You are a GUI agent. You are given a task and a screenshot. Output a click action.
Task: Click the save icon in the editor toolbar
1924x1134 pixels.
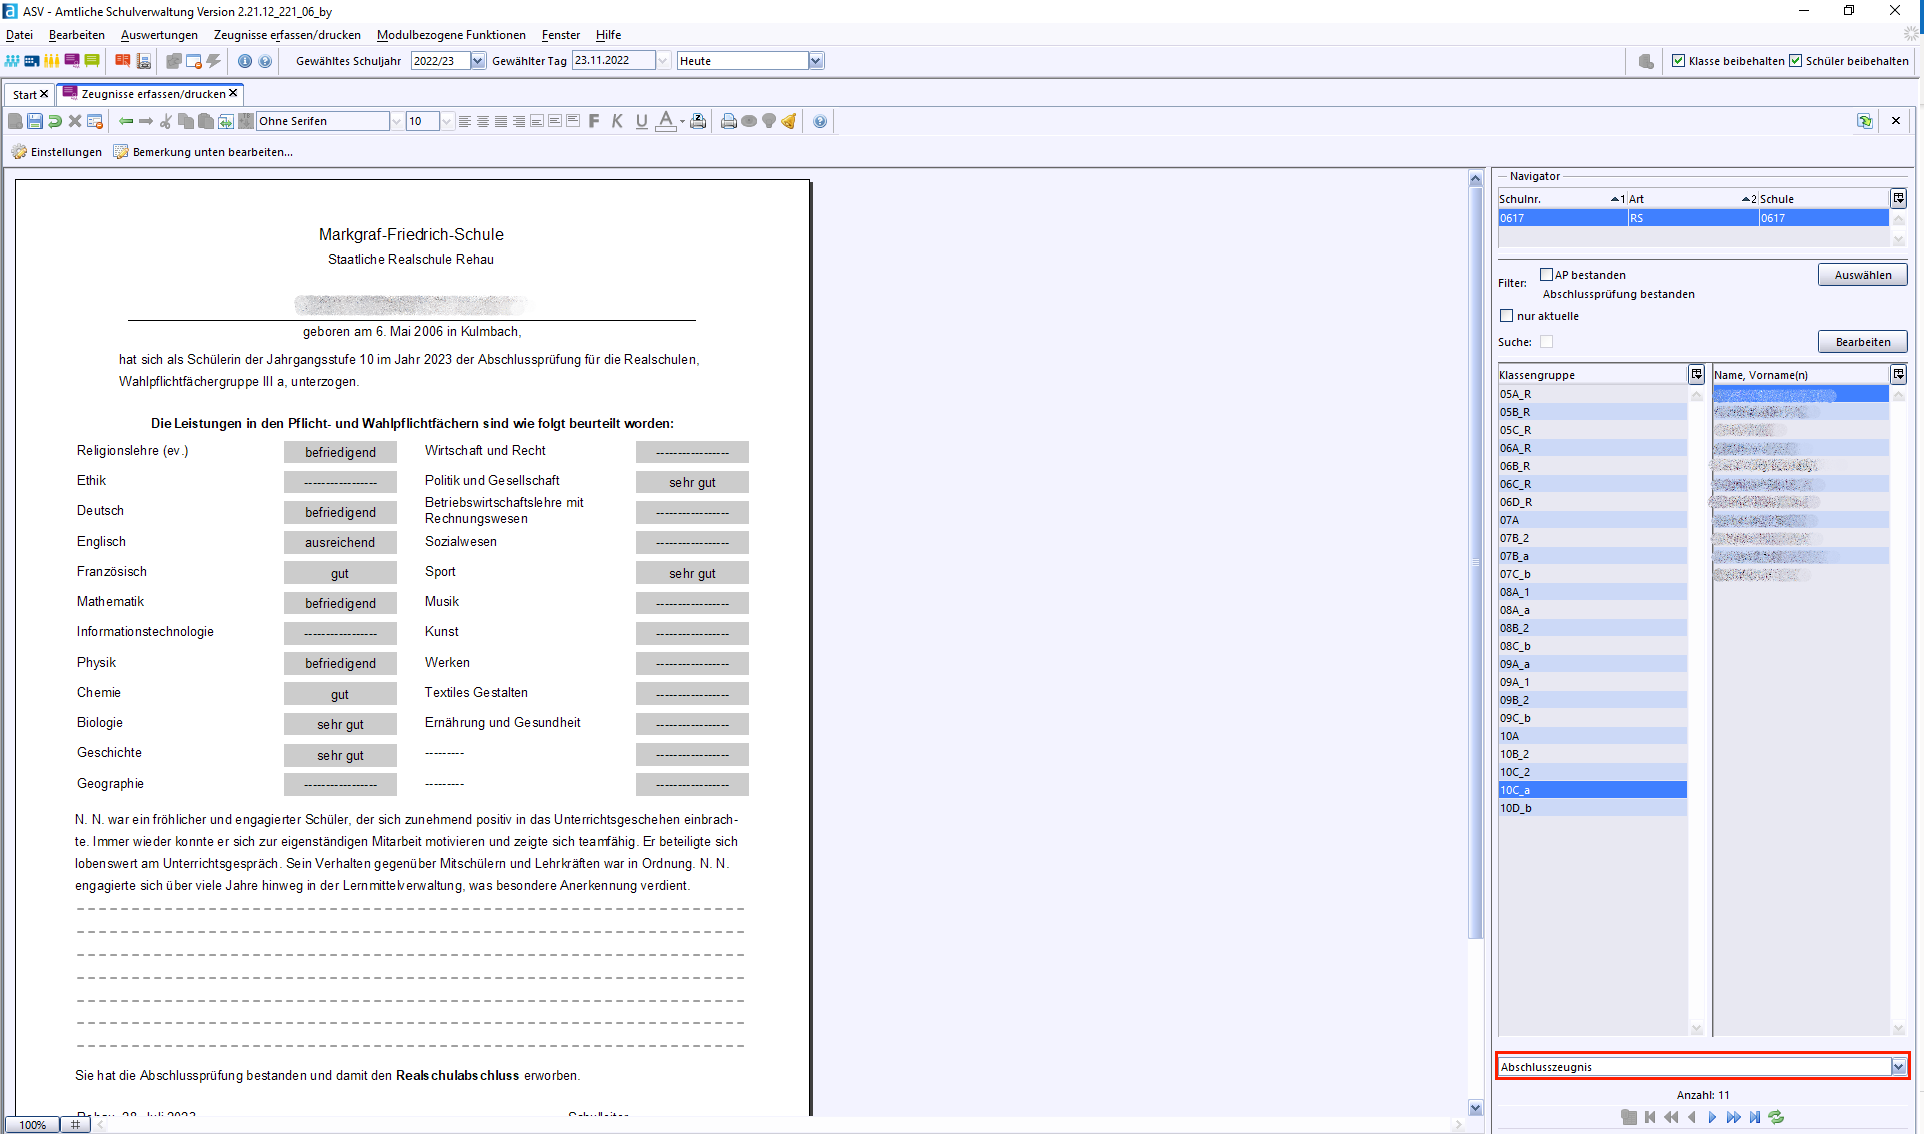coord(35,121)
